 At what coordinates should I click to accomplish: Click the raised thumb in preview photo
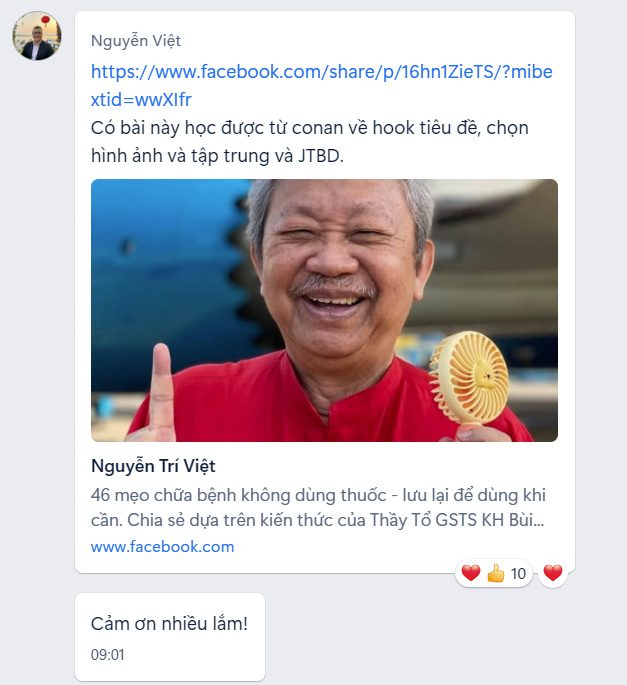[x=161, y=391]
